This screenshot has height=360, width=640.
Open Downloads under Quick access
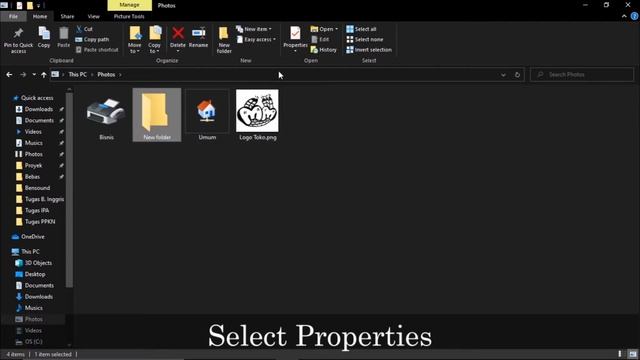pyautogui.click(x=39, y=109)
